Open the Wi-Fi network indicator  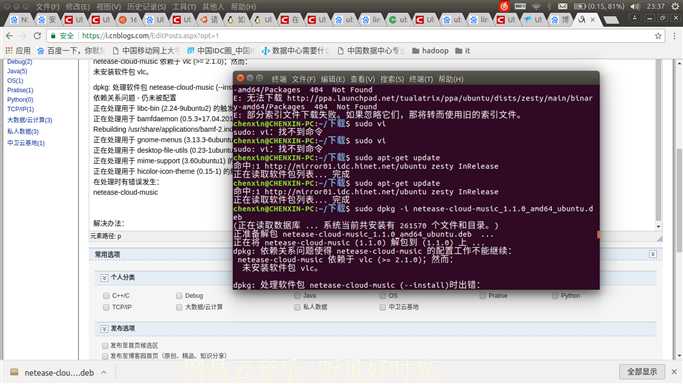[536, 6]
